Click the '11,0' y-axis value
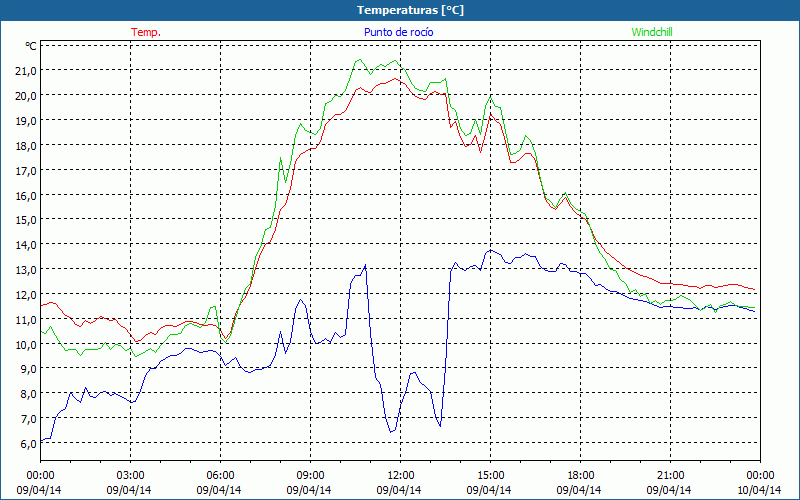The image size is (800, 500). pyautogui.click(x=26, y=320)
